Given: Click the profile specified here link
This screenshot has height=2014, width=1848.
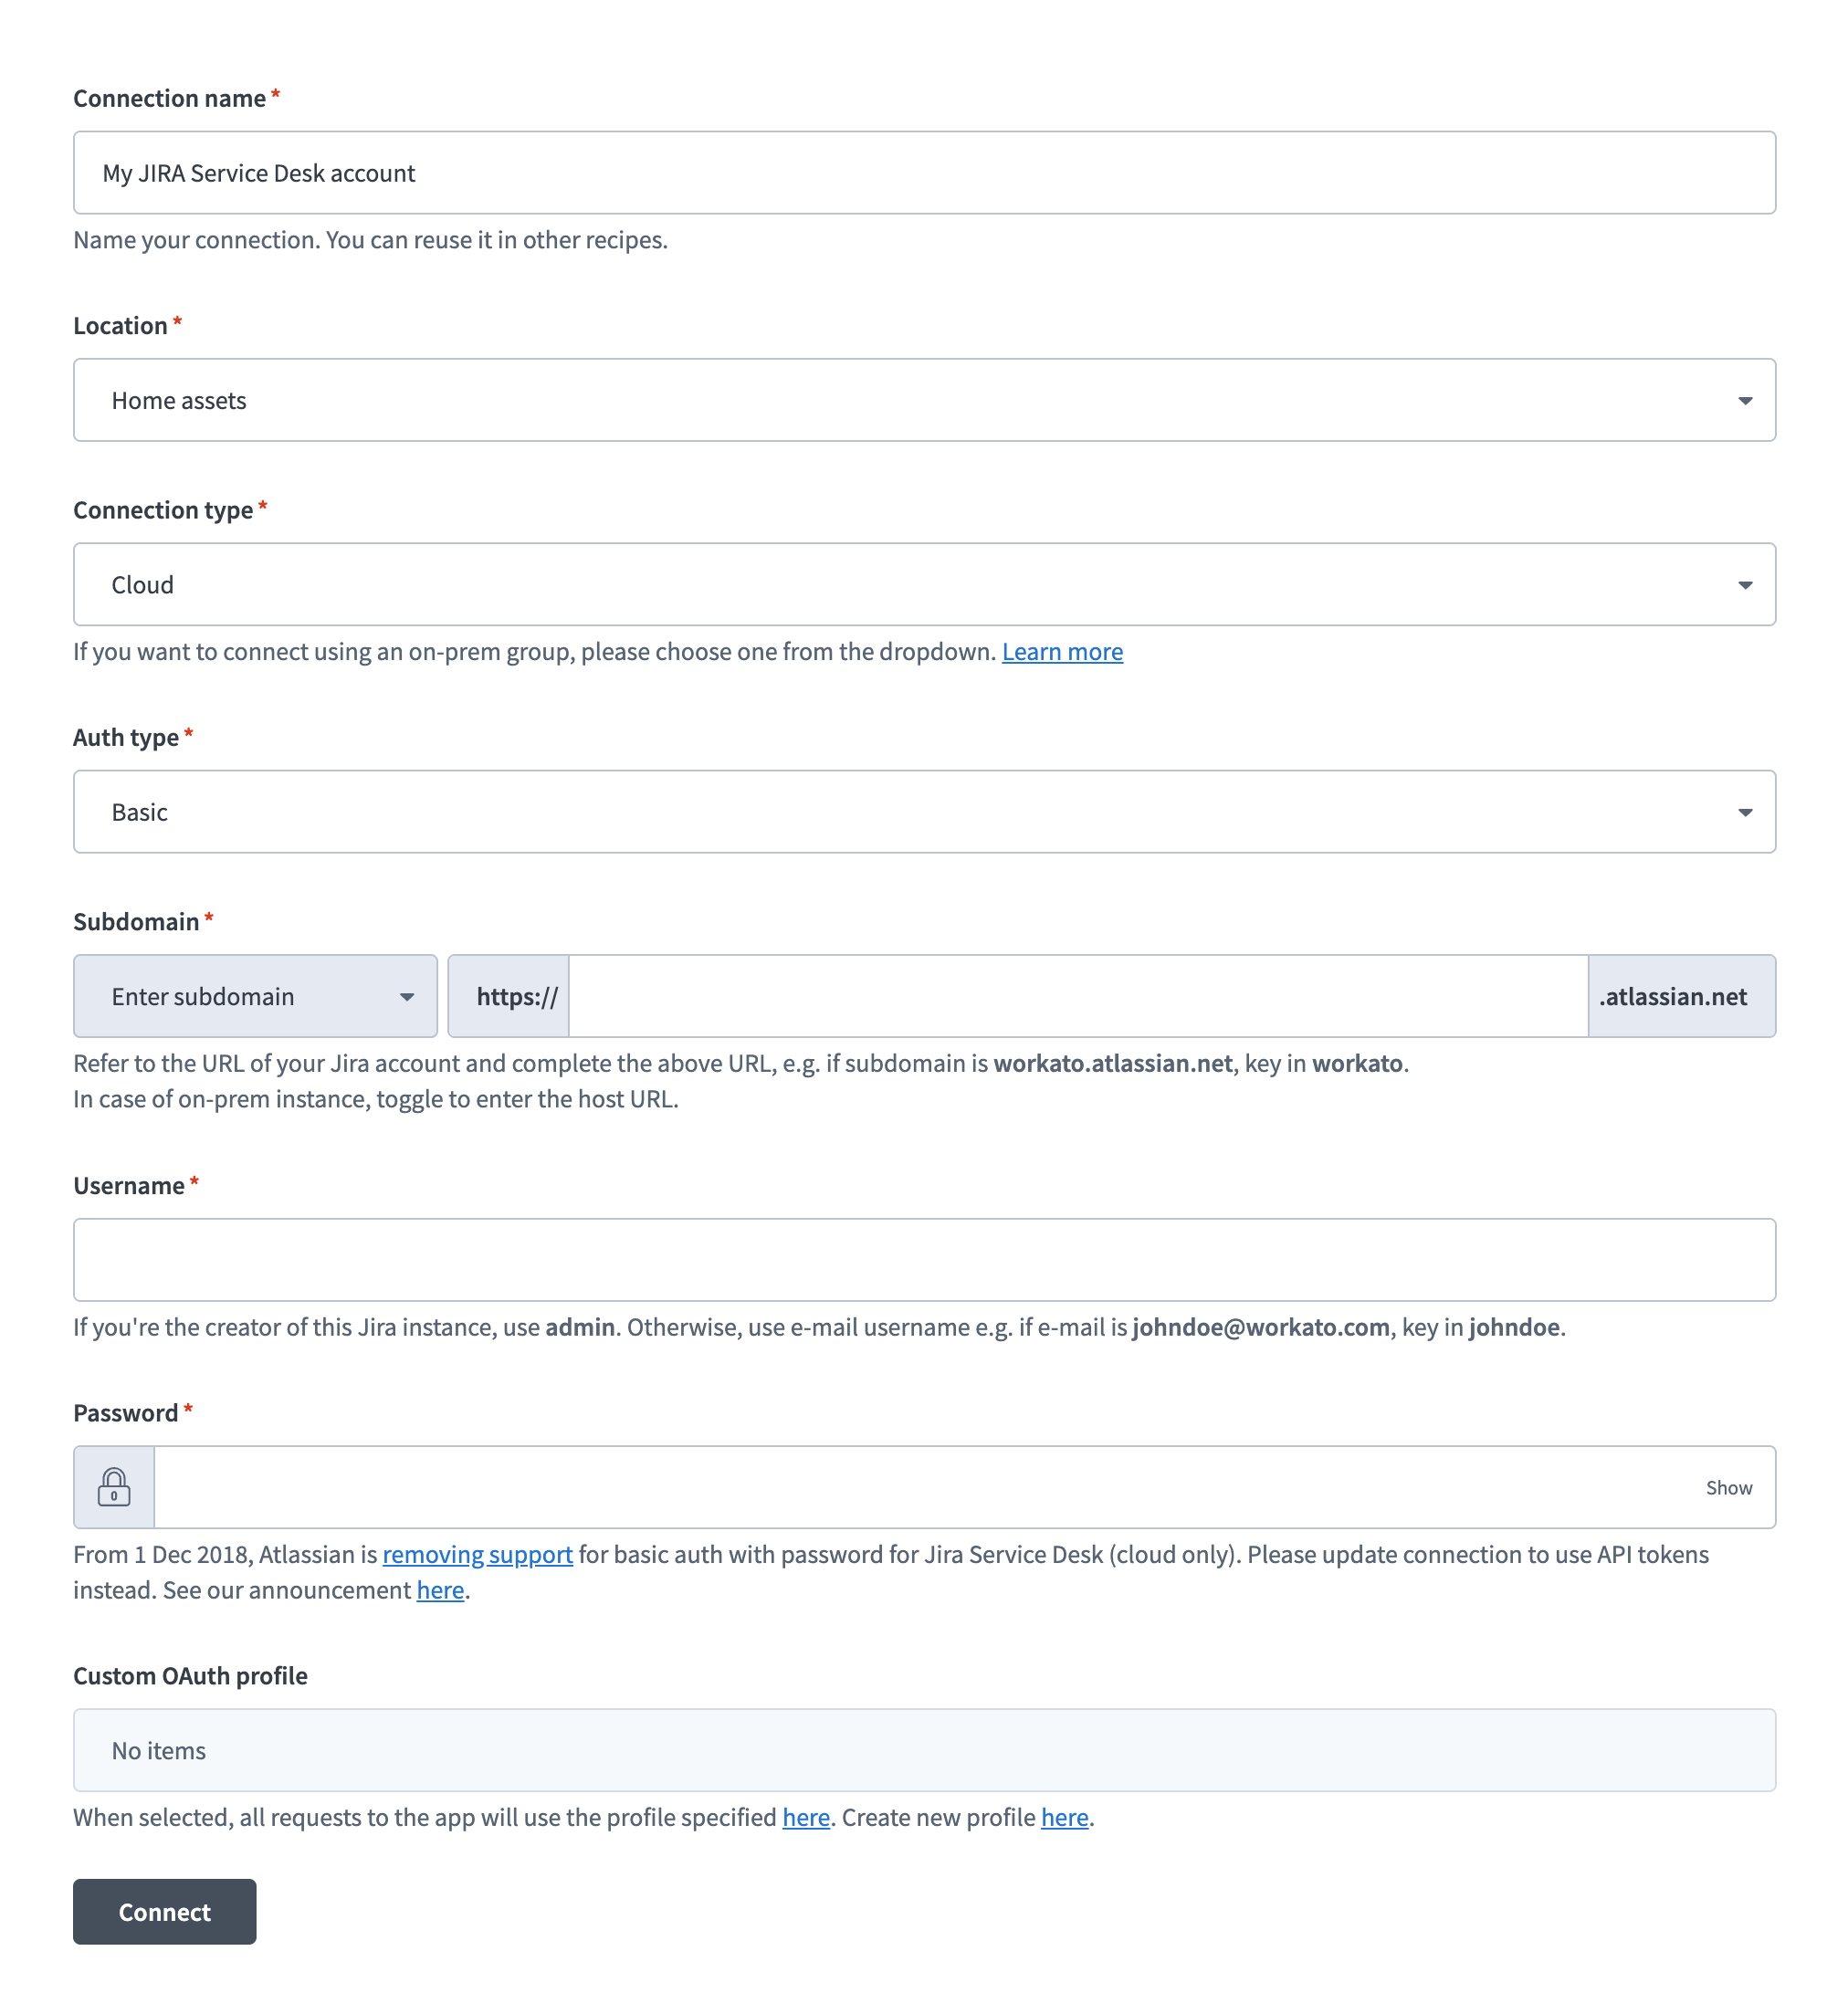Looking at the screenshot, I should click(805, 1817).
